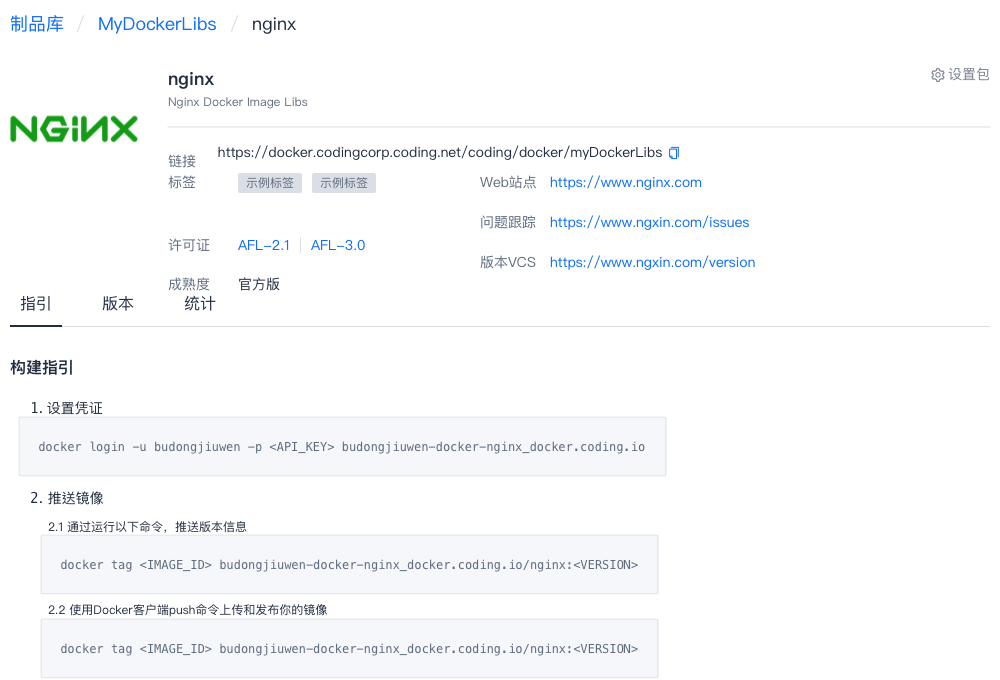
Task: Open https://www.nginx.com website link
Action: coord(626,182)
